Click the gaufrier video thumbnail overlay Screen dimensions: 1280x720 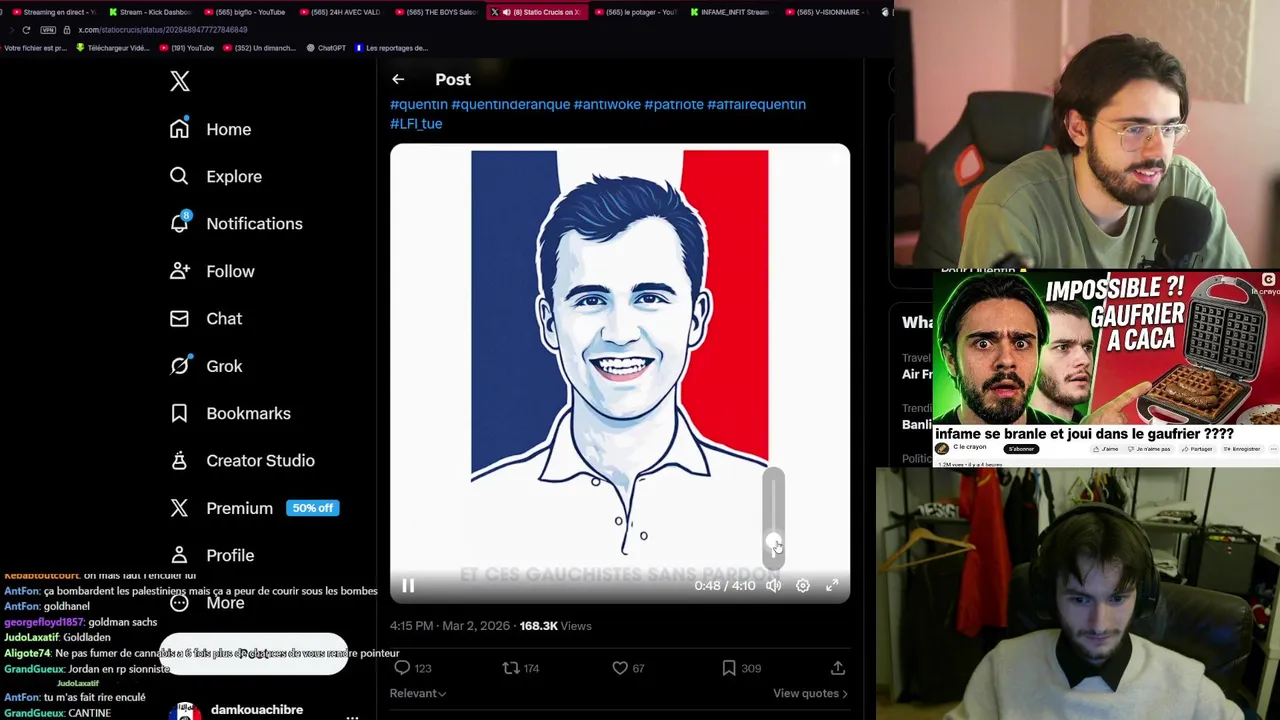click(x=1106, y=349)
